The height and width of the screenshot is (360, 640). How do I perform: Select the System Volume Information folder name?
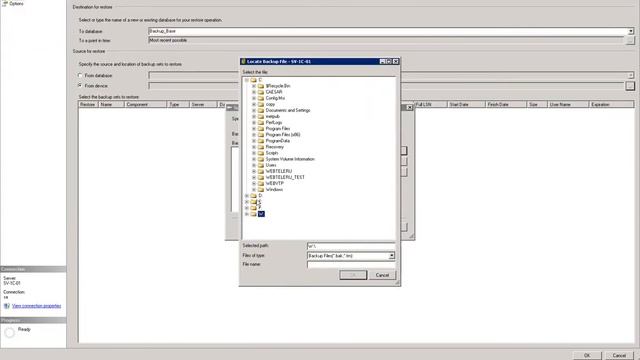290,159
